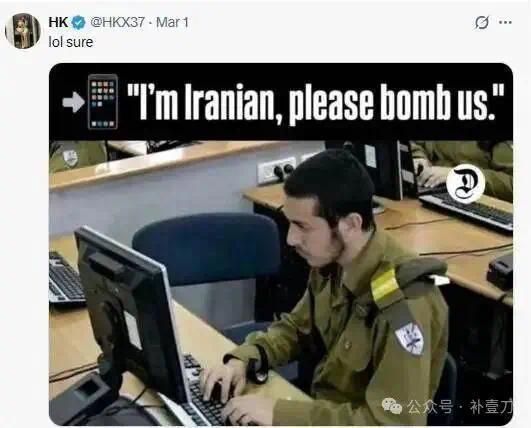Viewport: 531px width, 428px height.
Task: Click the phone emoji in the caption
Action: [x=103, y=102]
